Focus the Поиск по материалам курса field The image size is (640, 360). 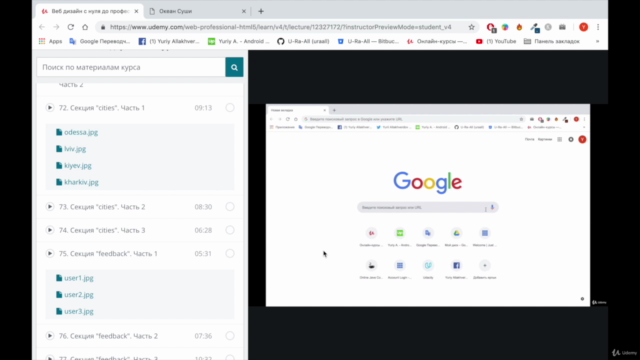[x=131, y=67]
